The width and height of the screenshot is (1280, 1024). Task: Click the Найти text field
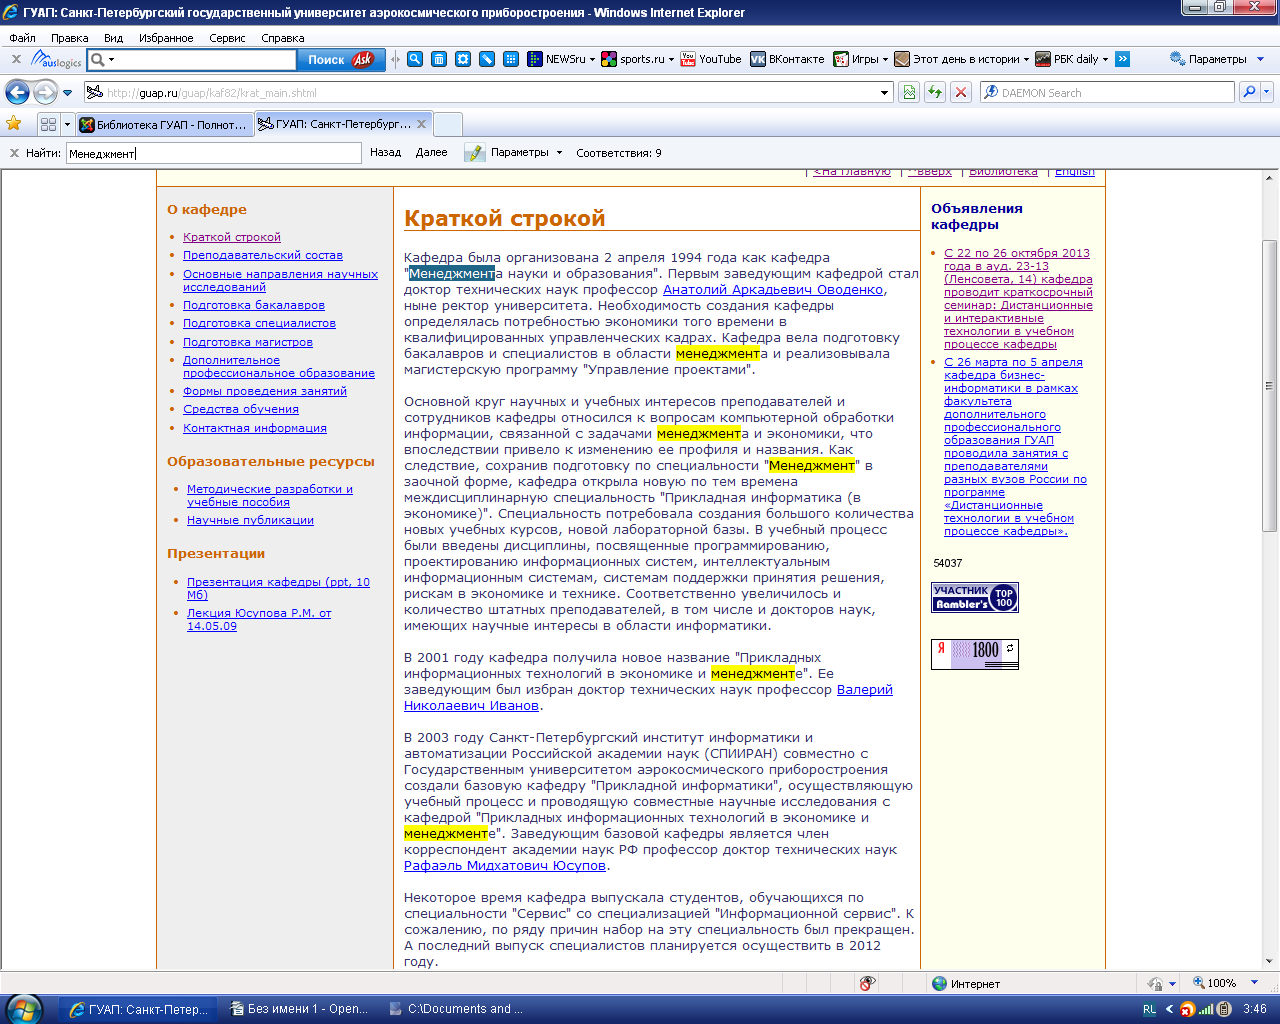213,153
